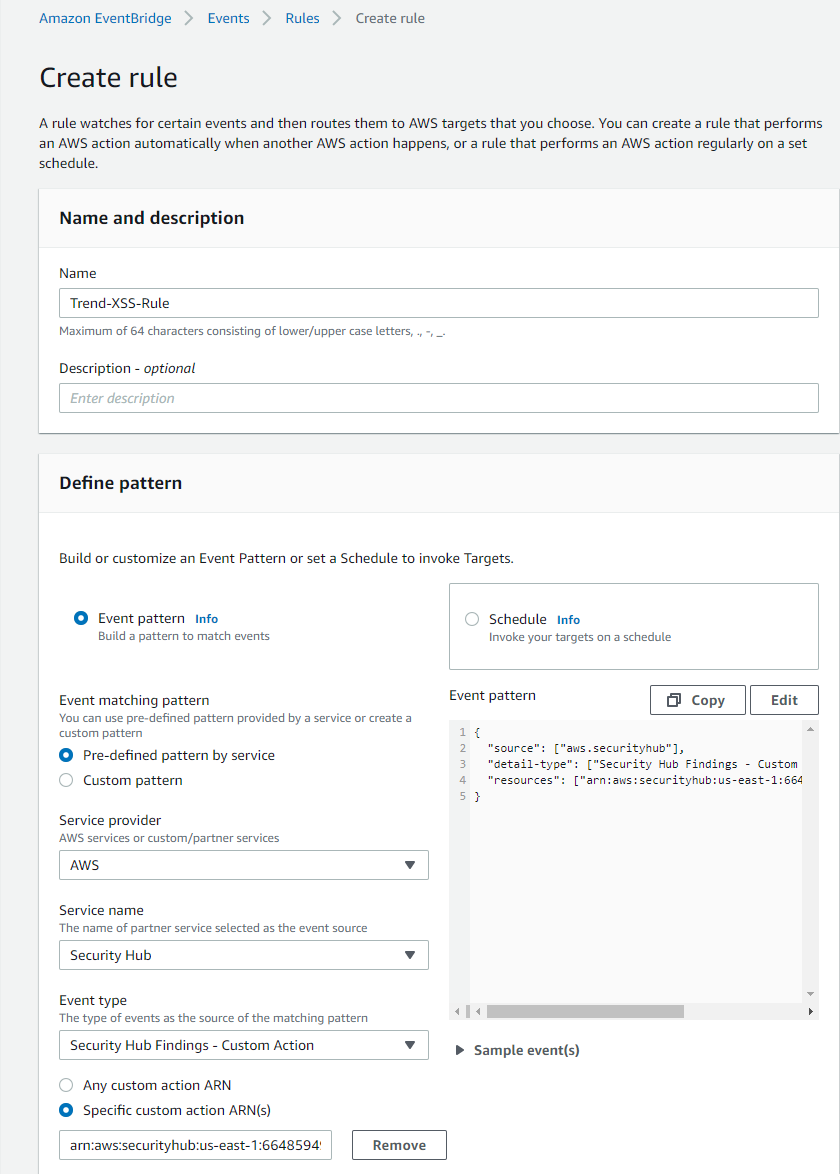Click left arrow of event pattern scrollbar
Screen dimensions: 840x1174
(x=478, y=1012)
